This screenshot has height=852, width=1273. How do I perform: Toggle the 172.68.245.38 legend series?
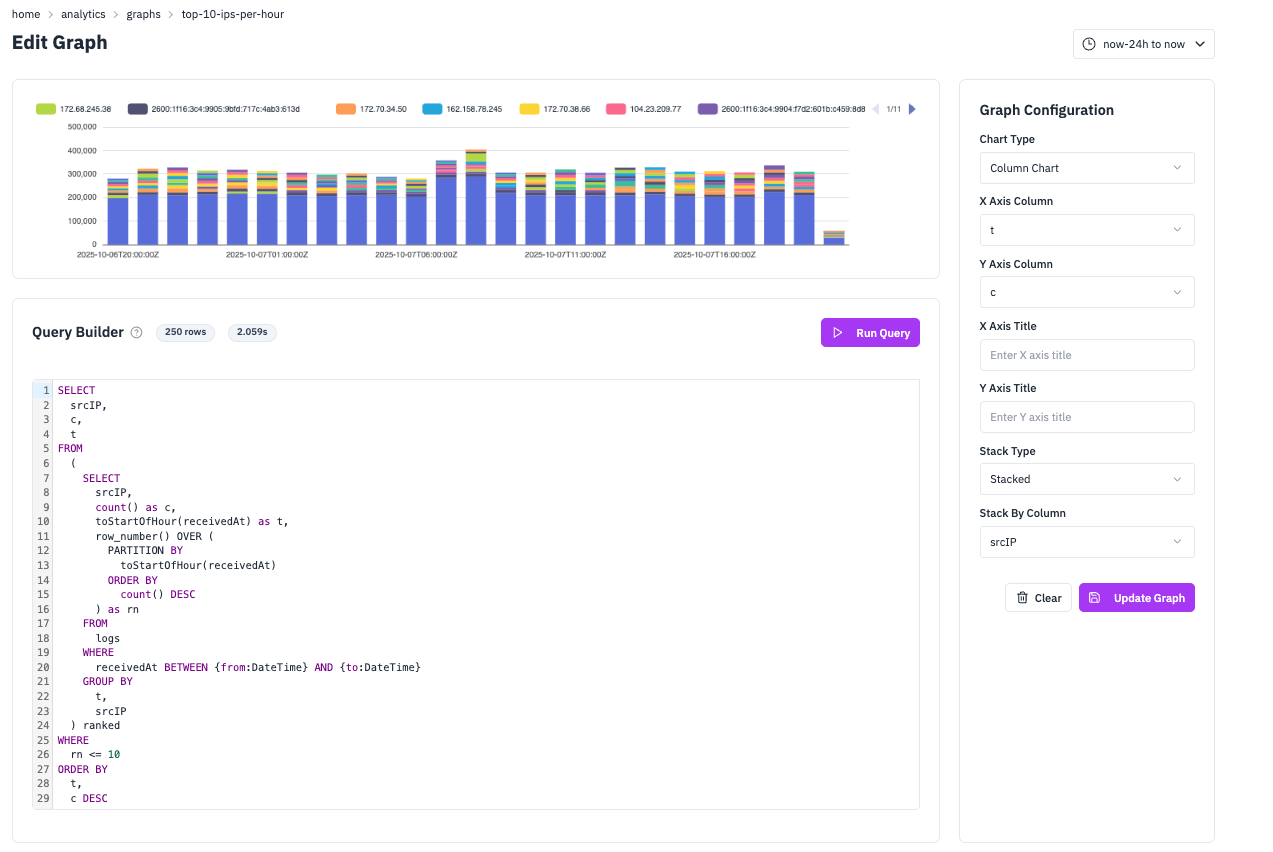coord(85,109)
